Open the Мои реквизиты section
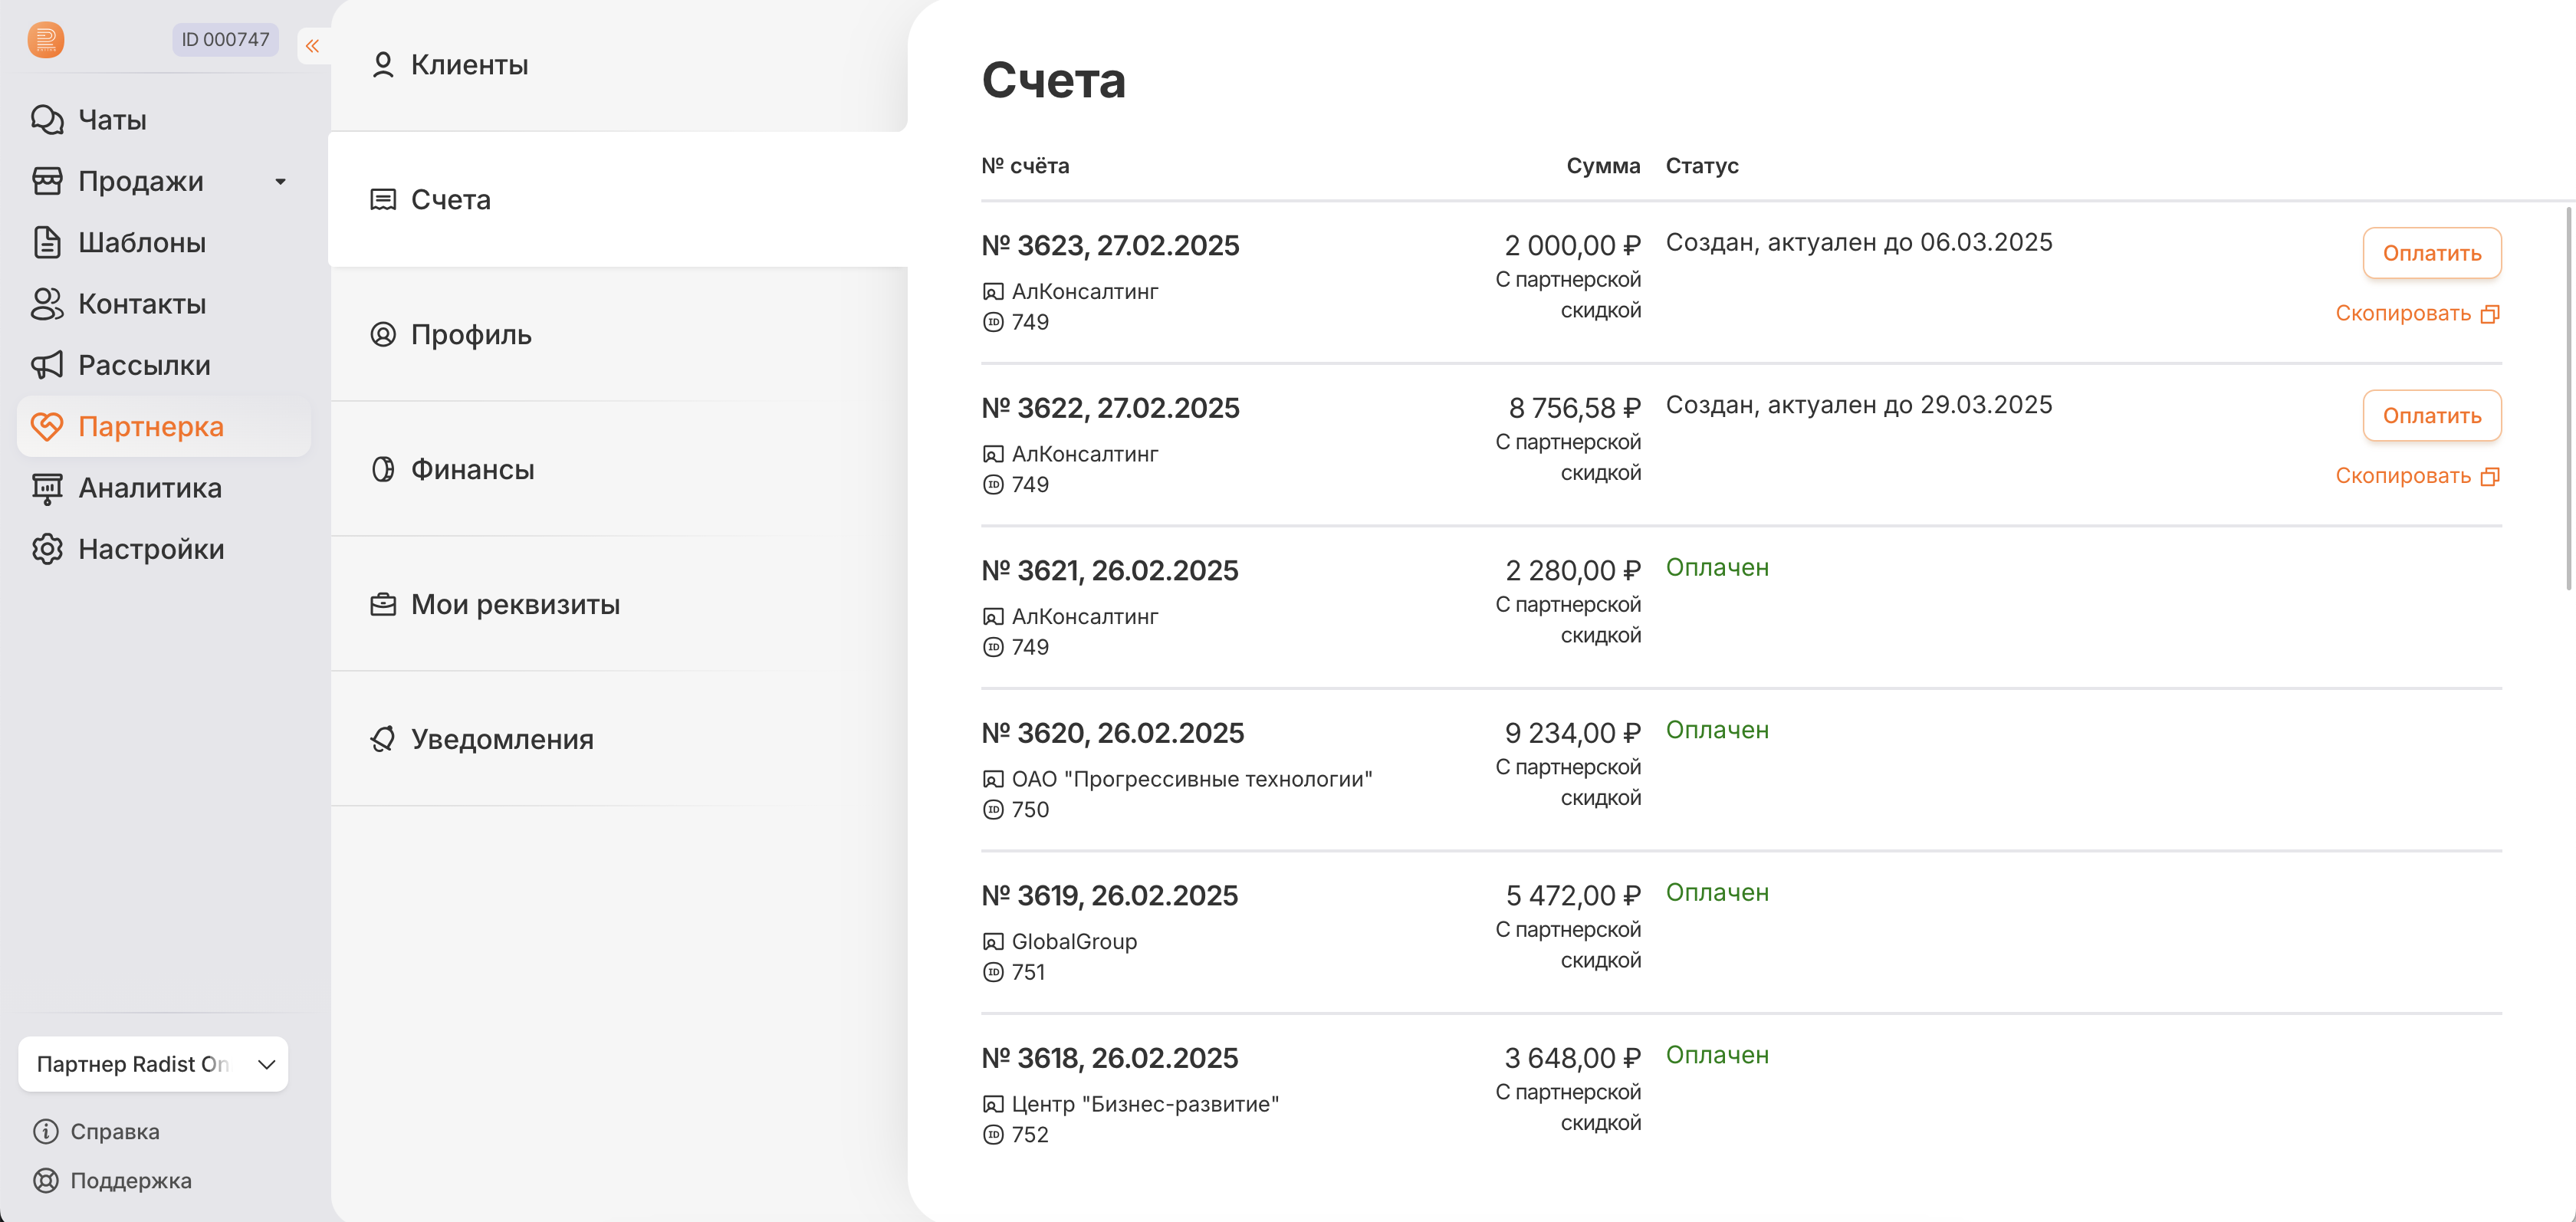 [x=515, y=604]
